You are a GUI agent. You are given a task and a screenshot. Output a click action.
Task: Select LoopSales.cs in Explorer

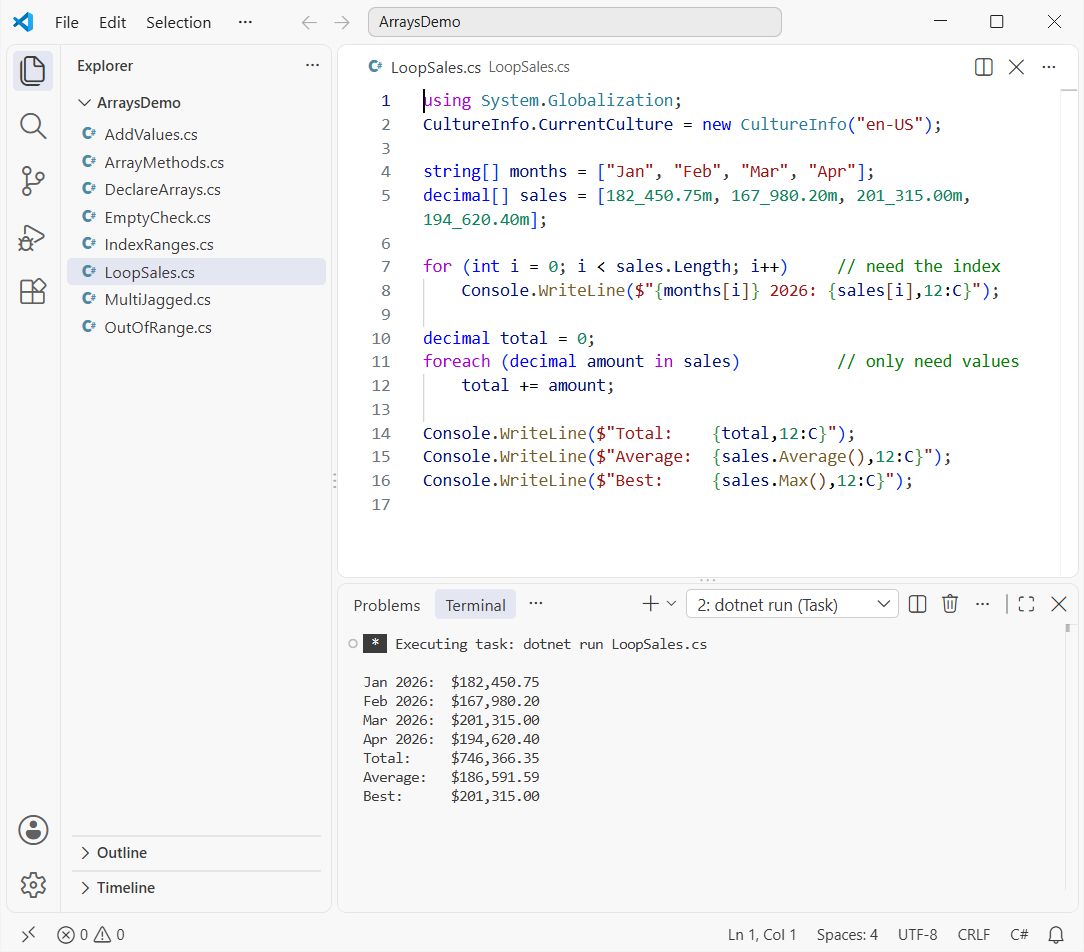[196, 272]
